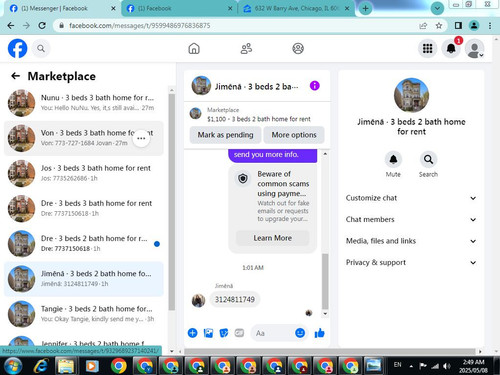Open the three-dot menu on Von conversation
Screen dimensions: 500x375
tap(141, 138)
